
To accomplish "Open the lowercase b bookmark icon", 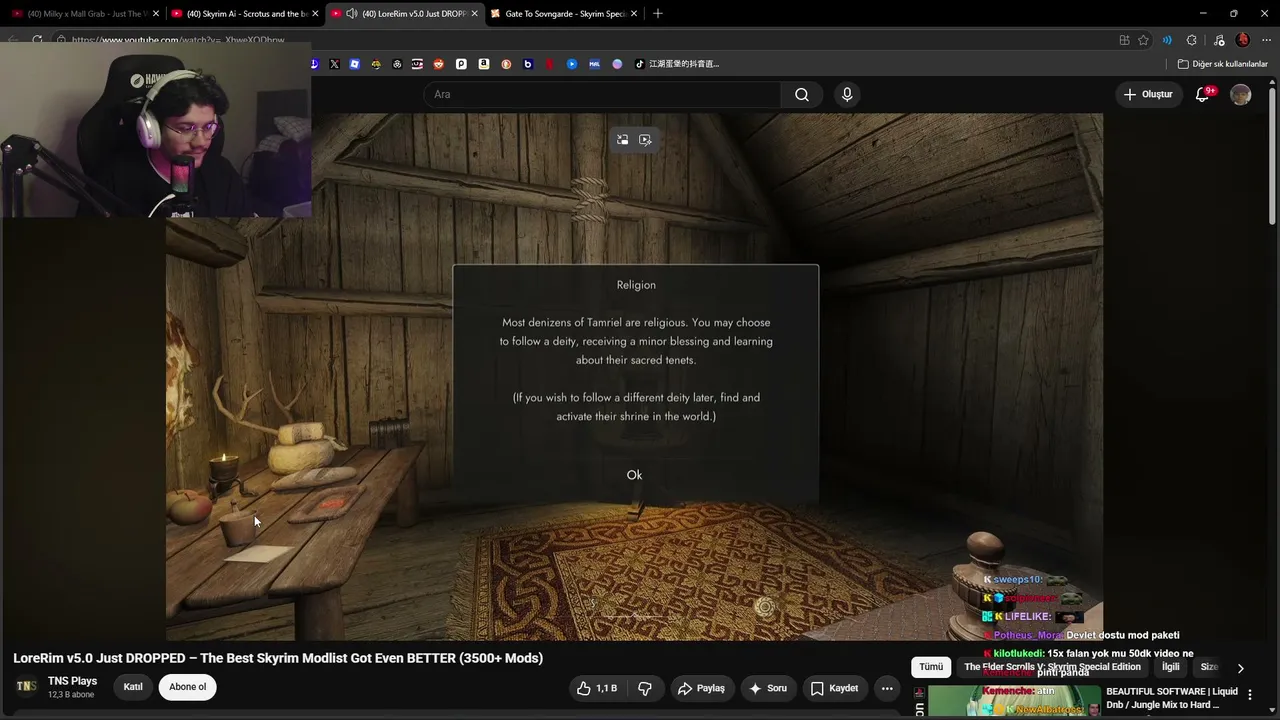I will point(528,64).
